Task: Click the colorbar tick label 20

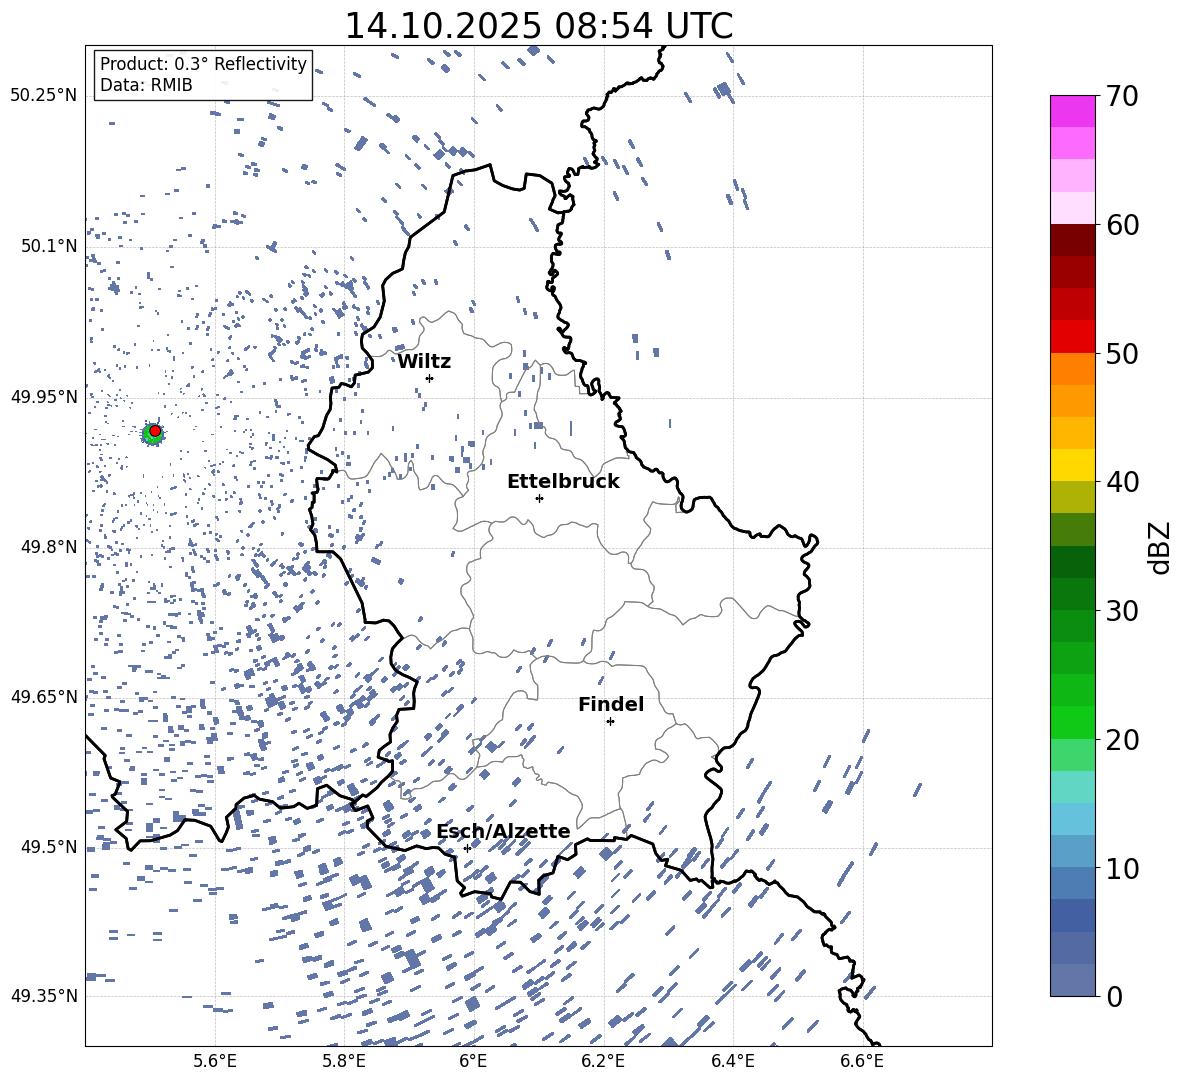Action: pos(1123,740)
